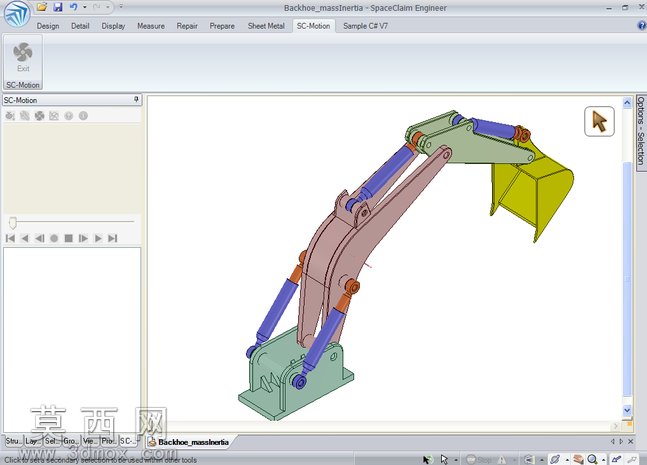Image resolution: width=647 pixels, height=465 pixels.
Task: Click the vertical scrollbar thumb in viewport
Action: click(627, 279)
